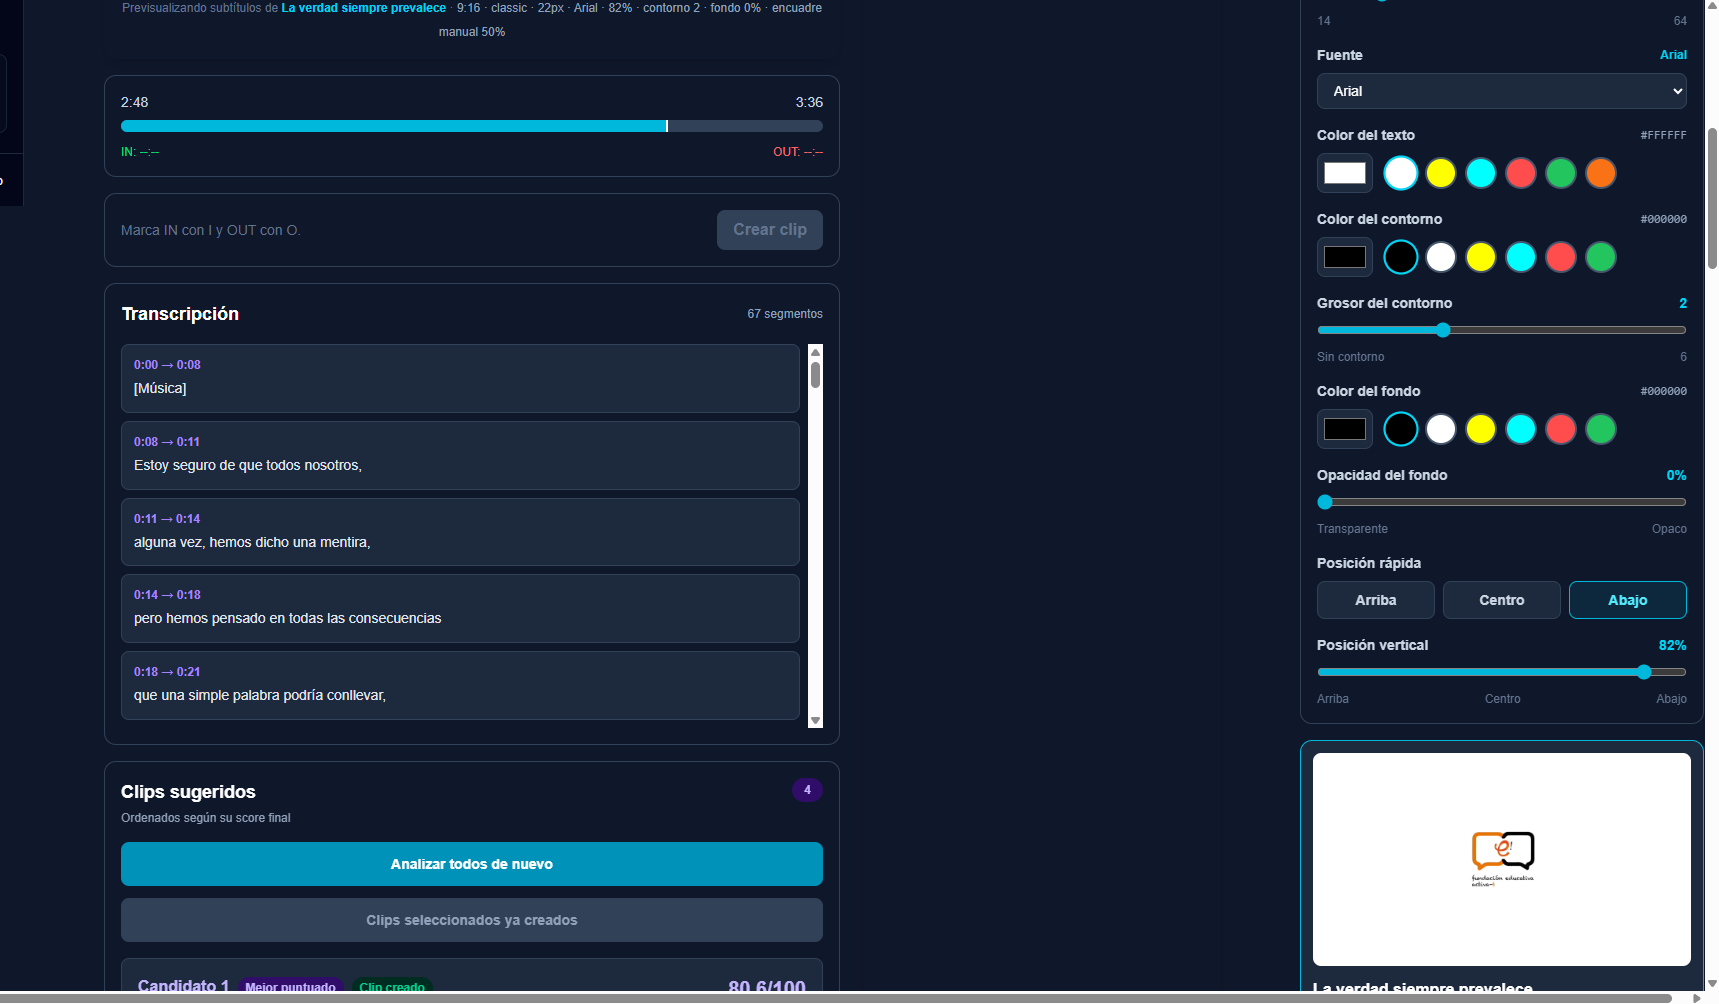
Task: Pick black circle for background color
Action: [1401, 429]
